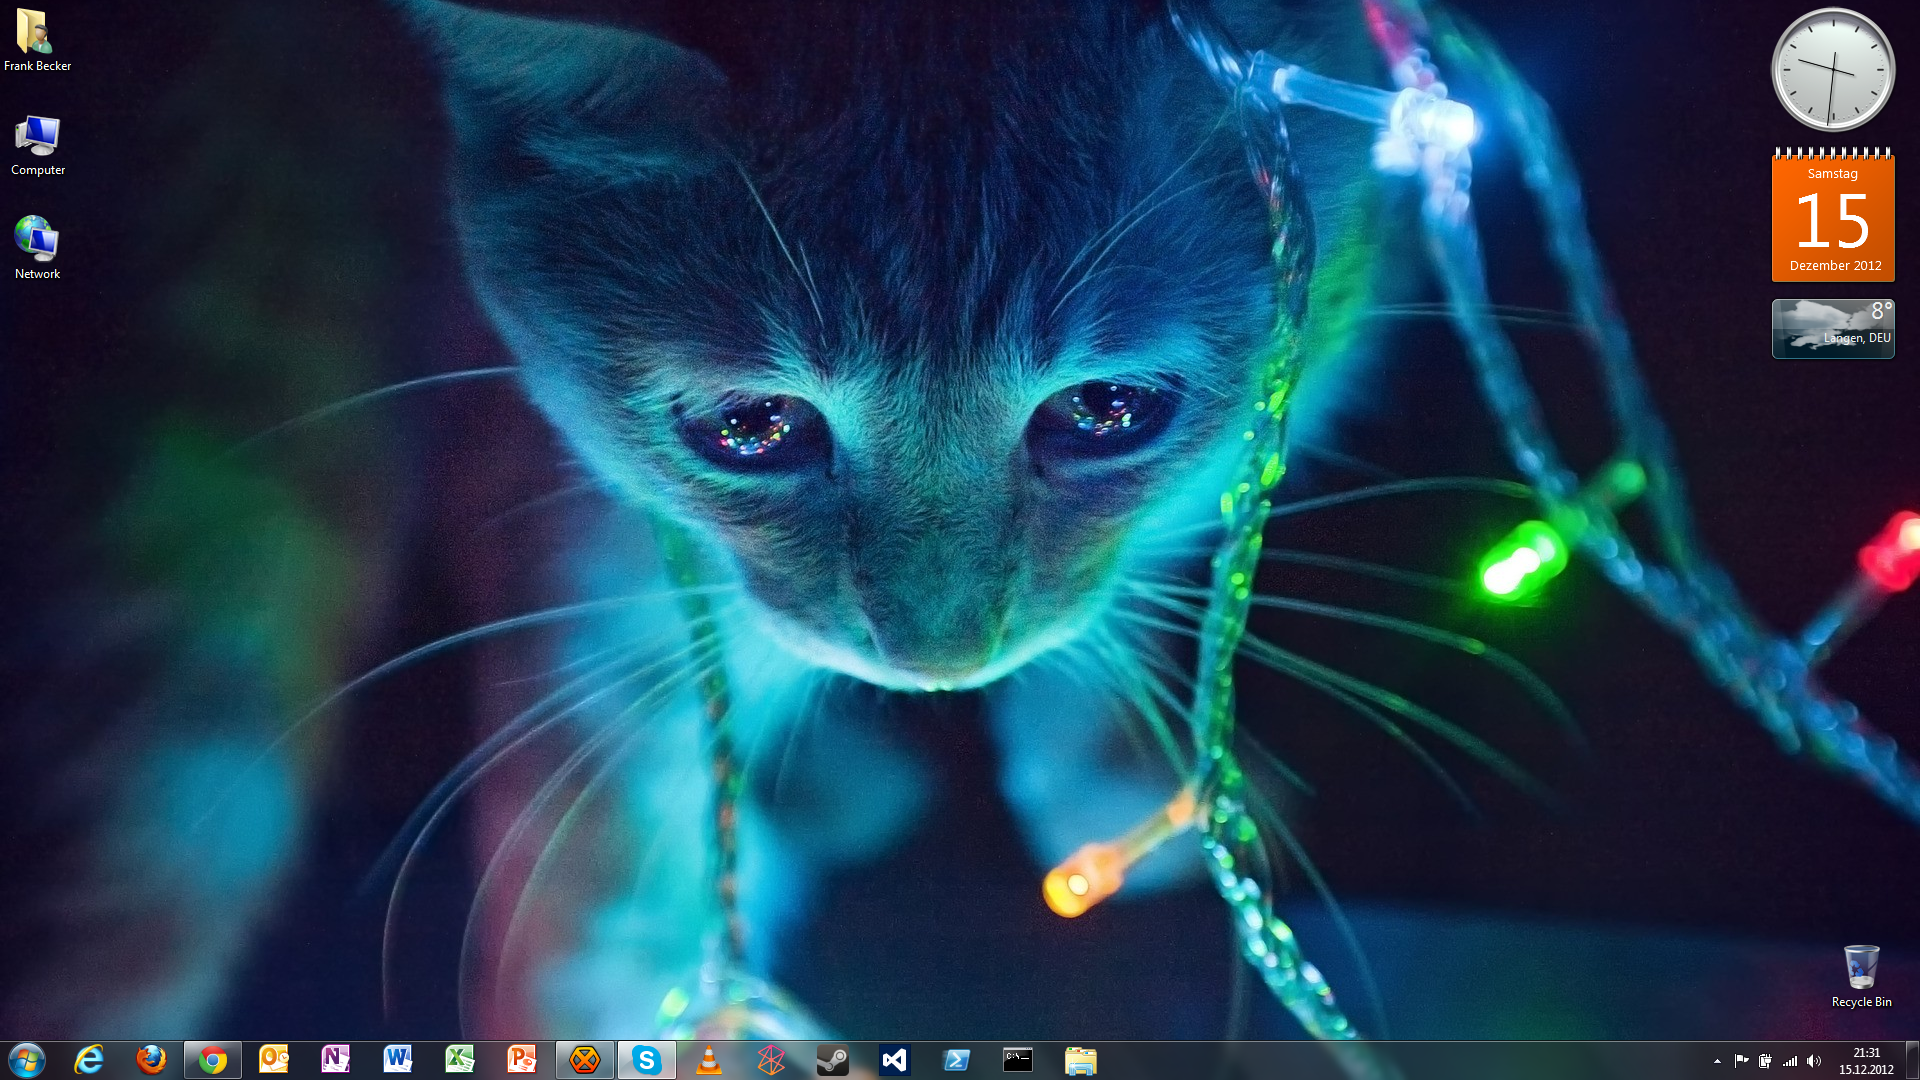This screenshot has width=1920, height=1080.
Task: Open Visual Studio taskbar icon
Action: click(894, 1060)
